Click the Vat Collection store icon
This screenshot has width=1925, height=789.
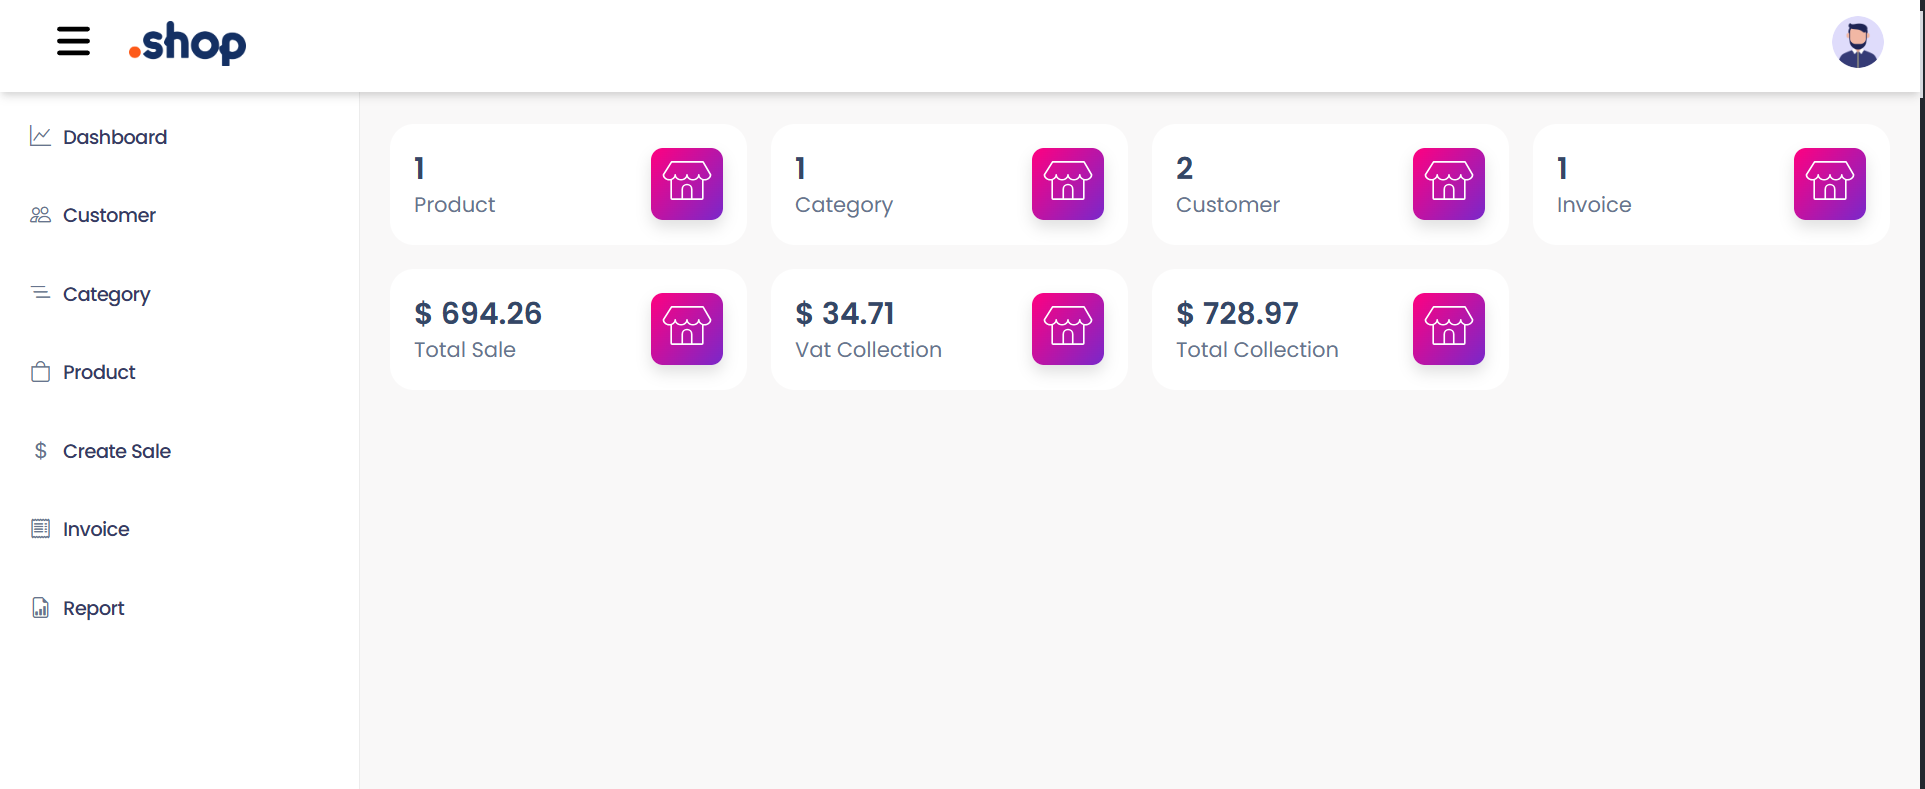pos(1068,329)
